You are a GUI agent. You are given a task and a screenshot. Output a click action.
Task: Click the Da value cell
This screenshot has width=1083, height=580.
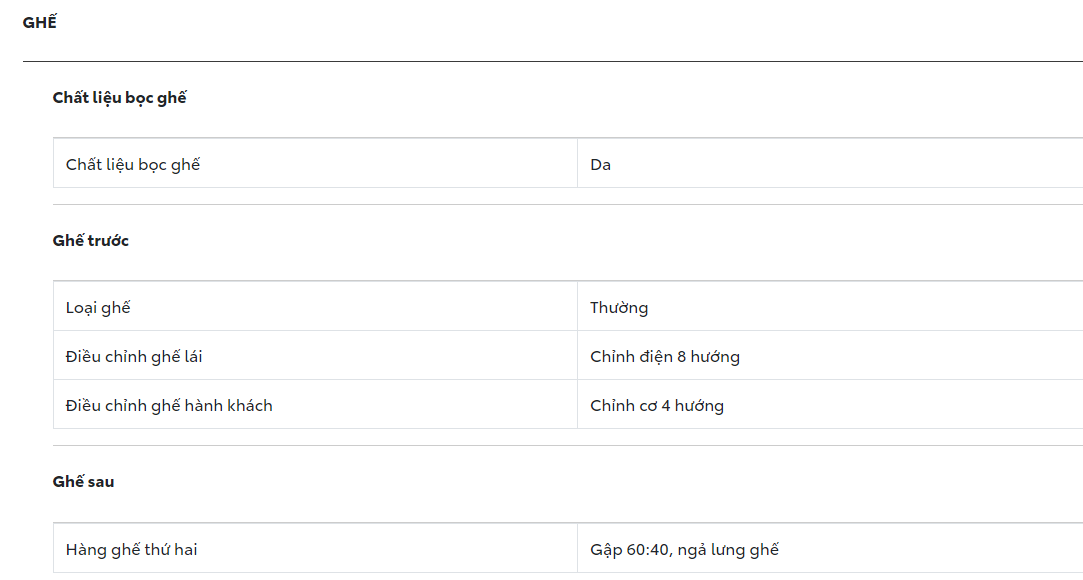click(601, 164)
